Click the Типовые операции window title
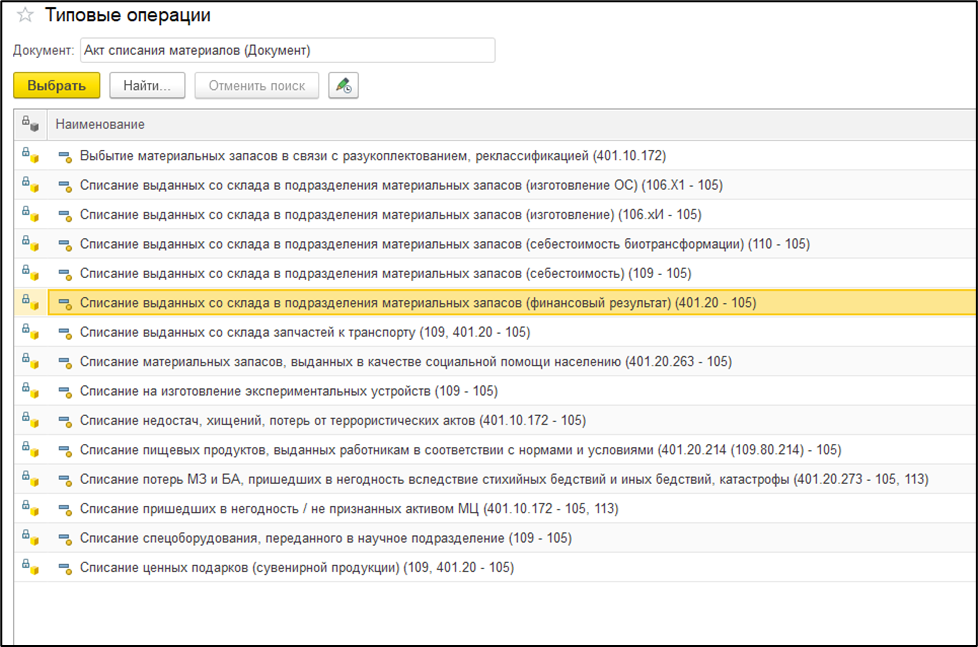Screen dimensions: 978x647 tap(128, 15)
